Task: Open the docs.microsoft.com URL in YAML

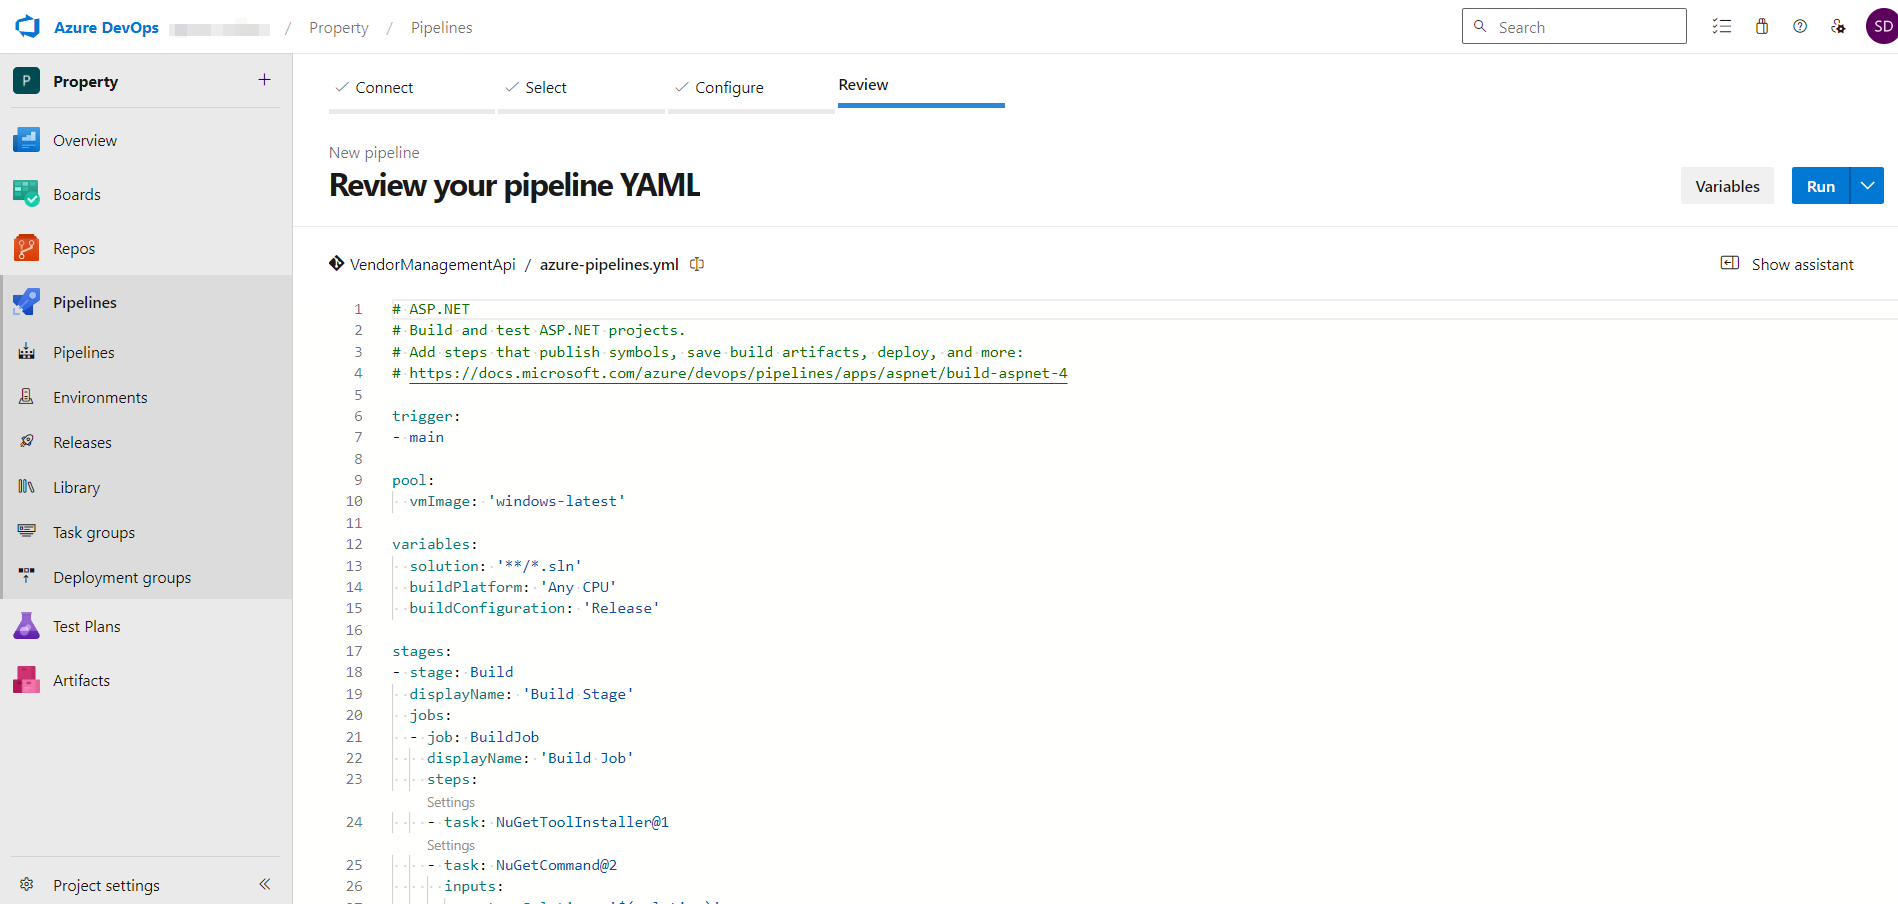Action: click(738, 373)
